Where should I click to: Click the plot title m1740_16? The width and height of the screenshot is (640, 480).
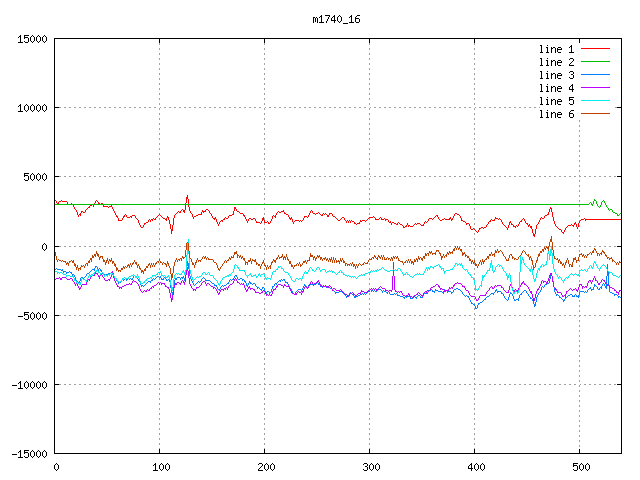[336, 20]
